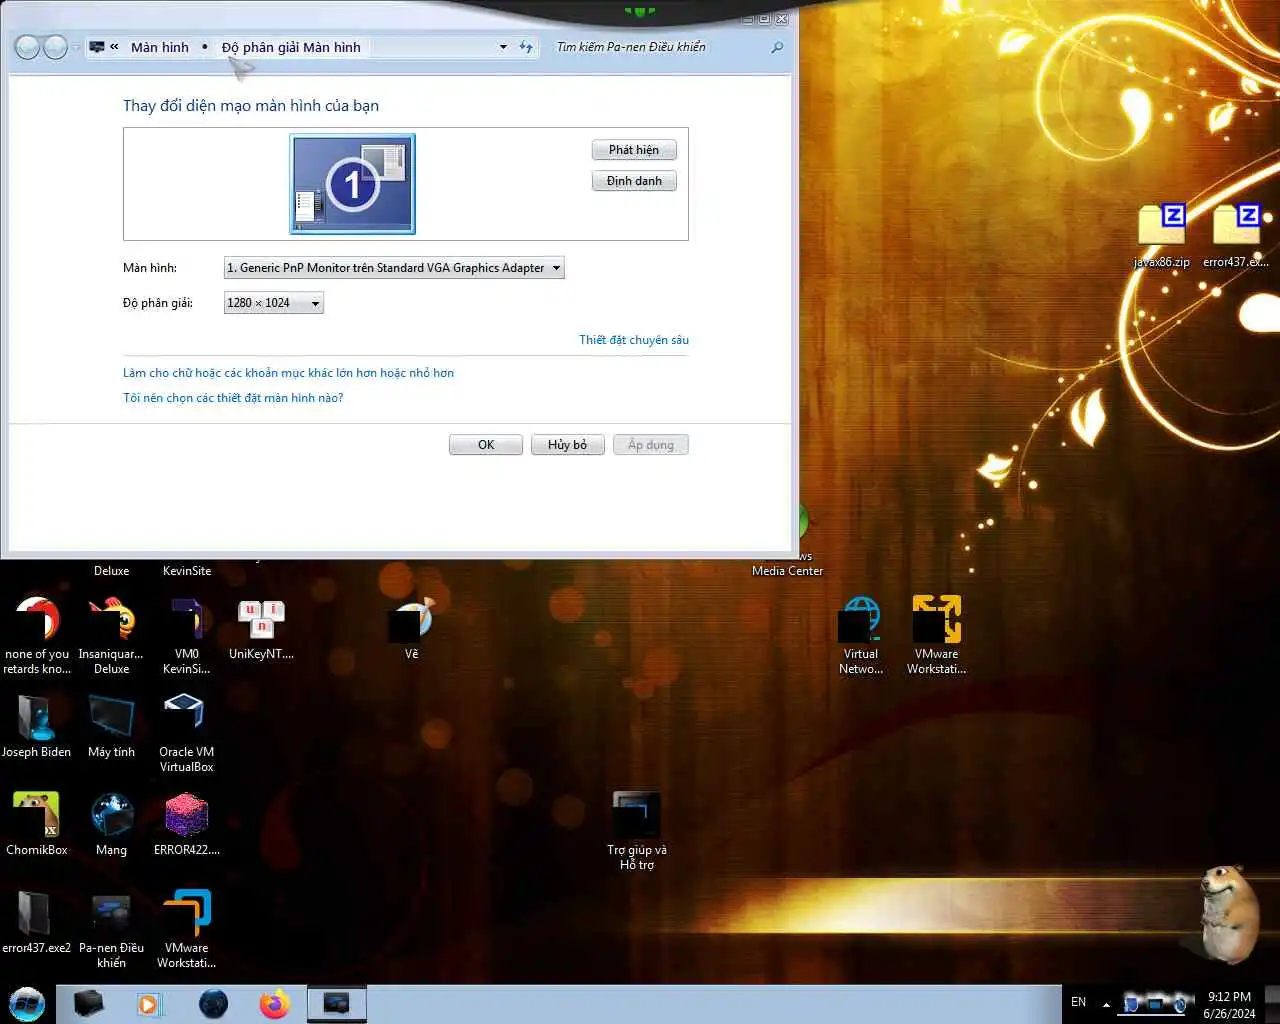
Task: Open the media player taskbar icon
Action: pos(149,1004)
